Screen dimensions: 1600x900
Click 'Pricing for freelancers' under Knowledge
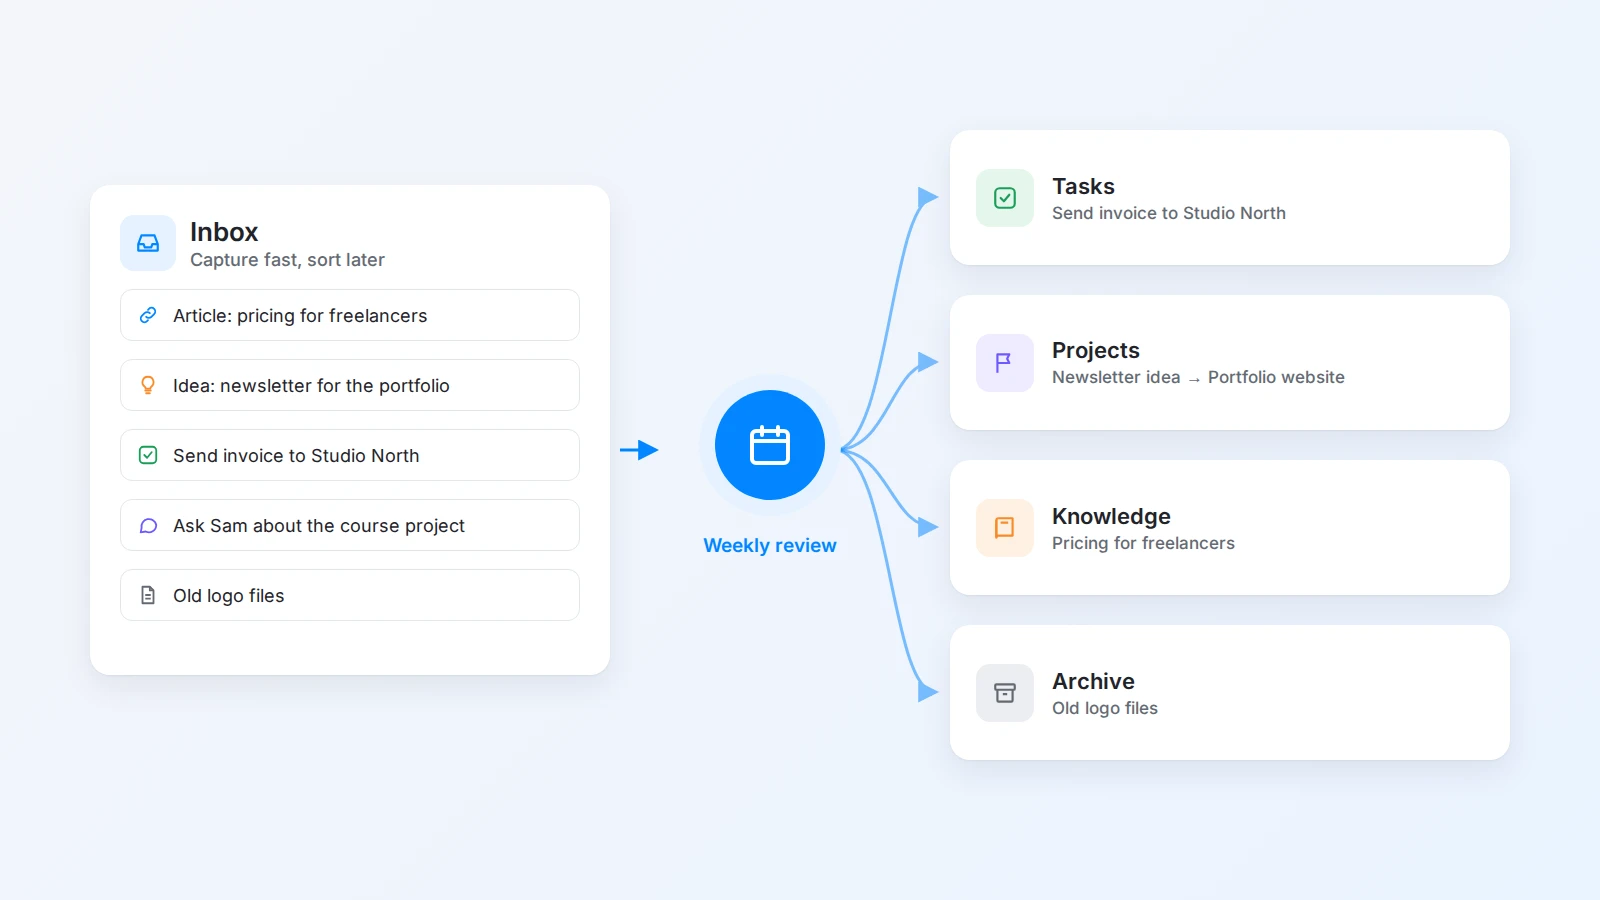(x=1143, y=543)
